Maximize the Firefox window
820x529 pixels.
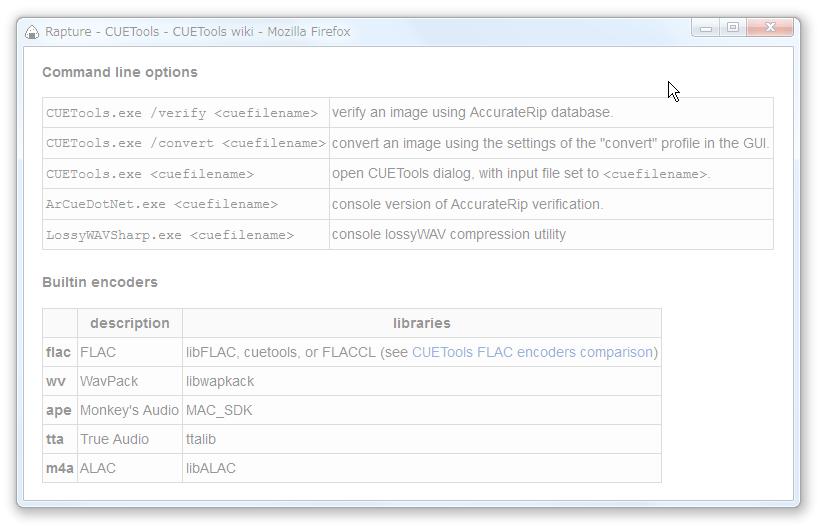point(733,27)
